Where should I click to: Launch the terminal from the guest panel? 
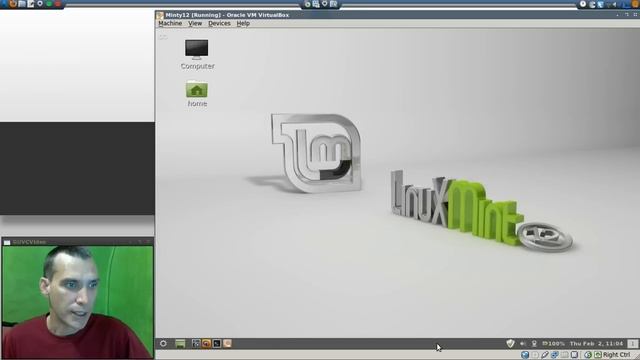(x=217, y=343)
